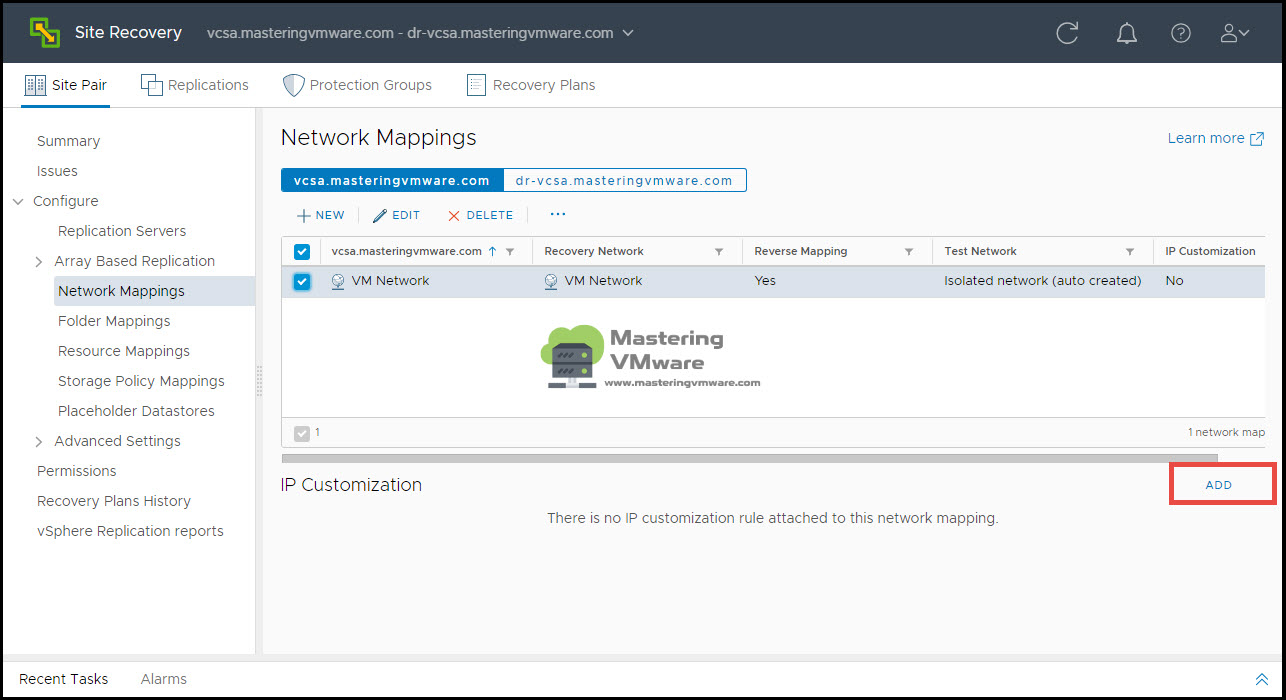
Task: Refresh the Site Recovery view
Action: tap(1067, 33)
